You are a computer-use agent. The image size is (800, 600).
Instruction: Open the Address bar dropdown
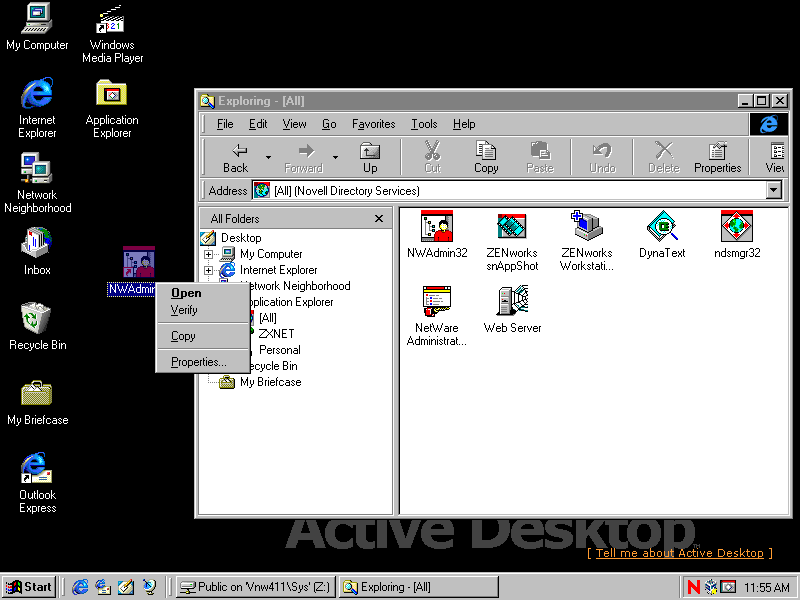click(x=773, y=190)
